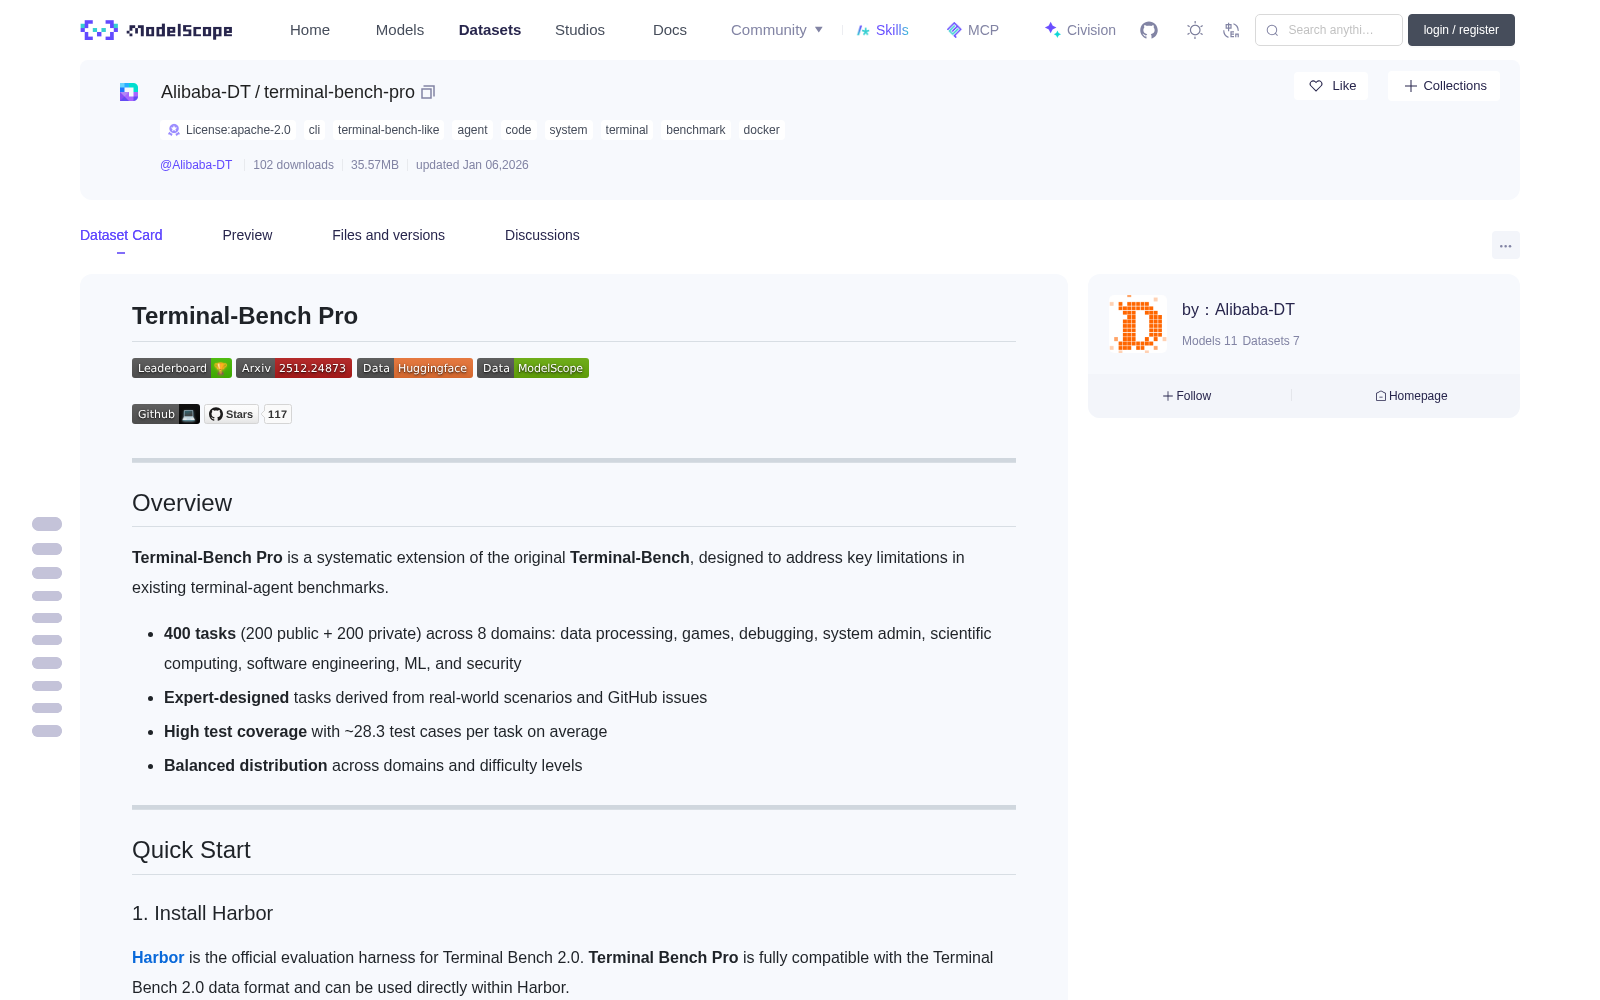The width and height of the screenshot is (1600, 1000).
Task: Select the system tag
Action: (568, 130)
